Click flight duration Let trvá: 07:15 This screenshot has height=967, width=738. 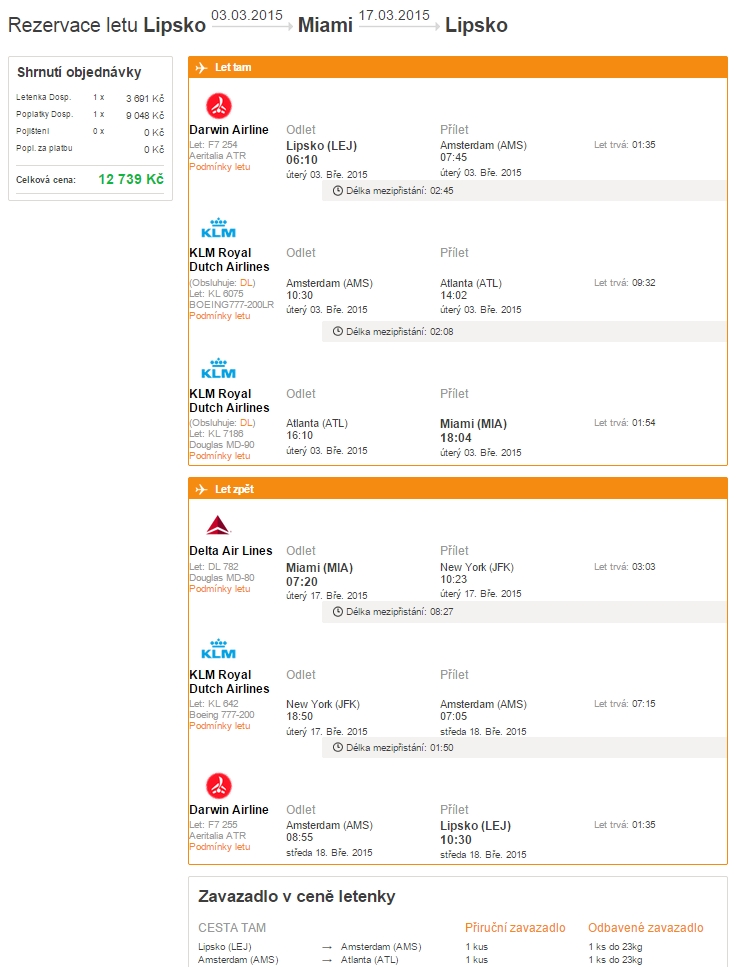coord(625,704)
